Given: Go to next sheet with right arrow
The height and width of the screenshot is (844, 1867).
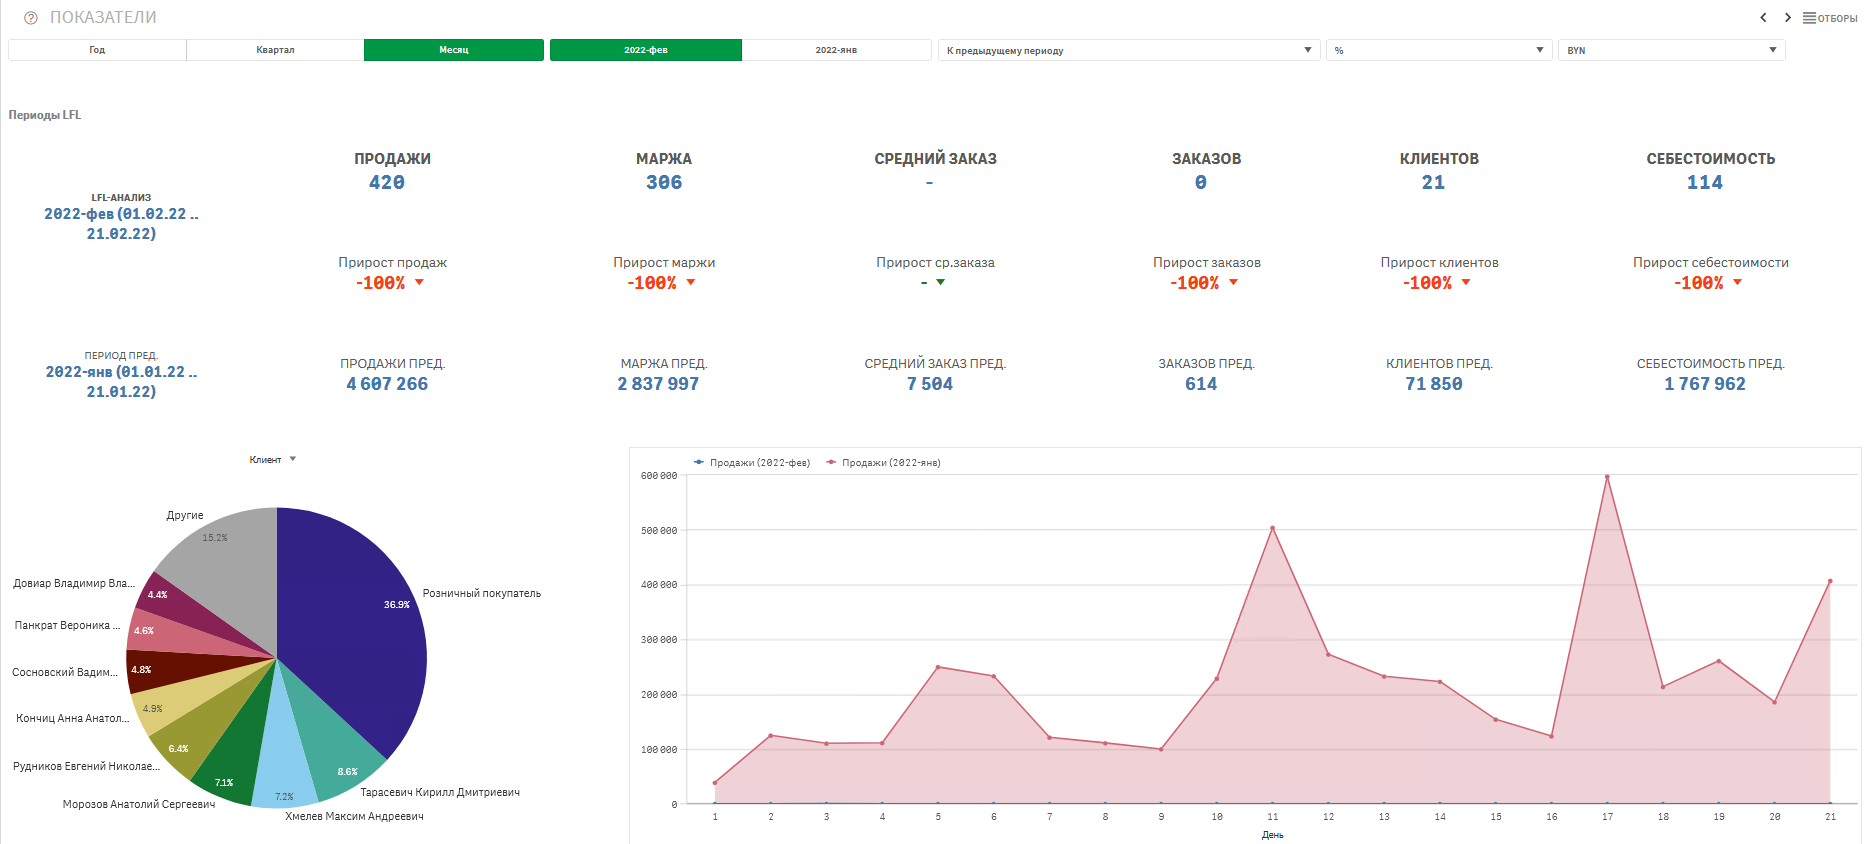Looking at the screenshot, I should (1788, 18).
